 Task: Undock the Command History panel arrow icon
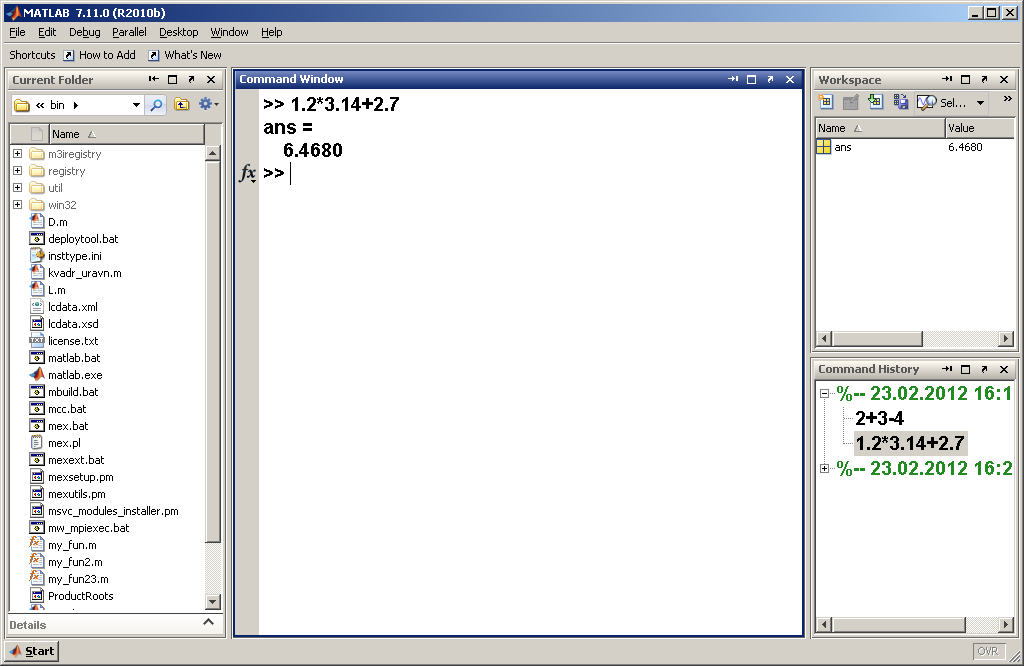pos(984,370)
